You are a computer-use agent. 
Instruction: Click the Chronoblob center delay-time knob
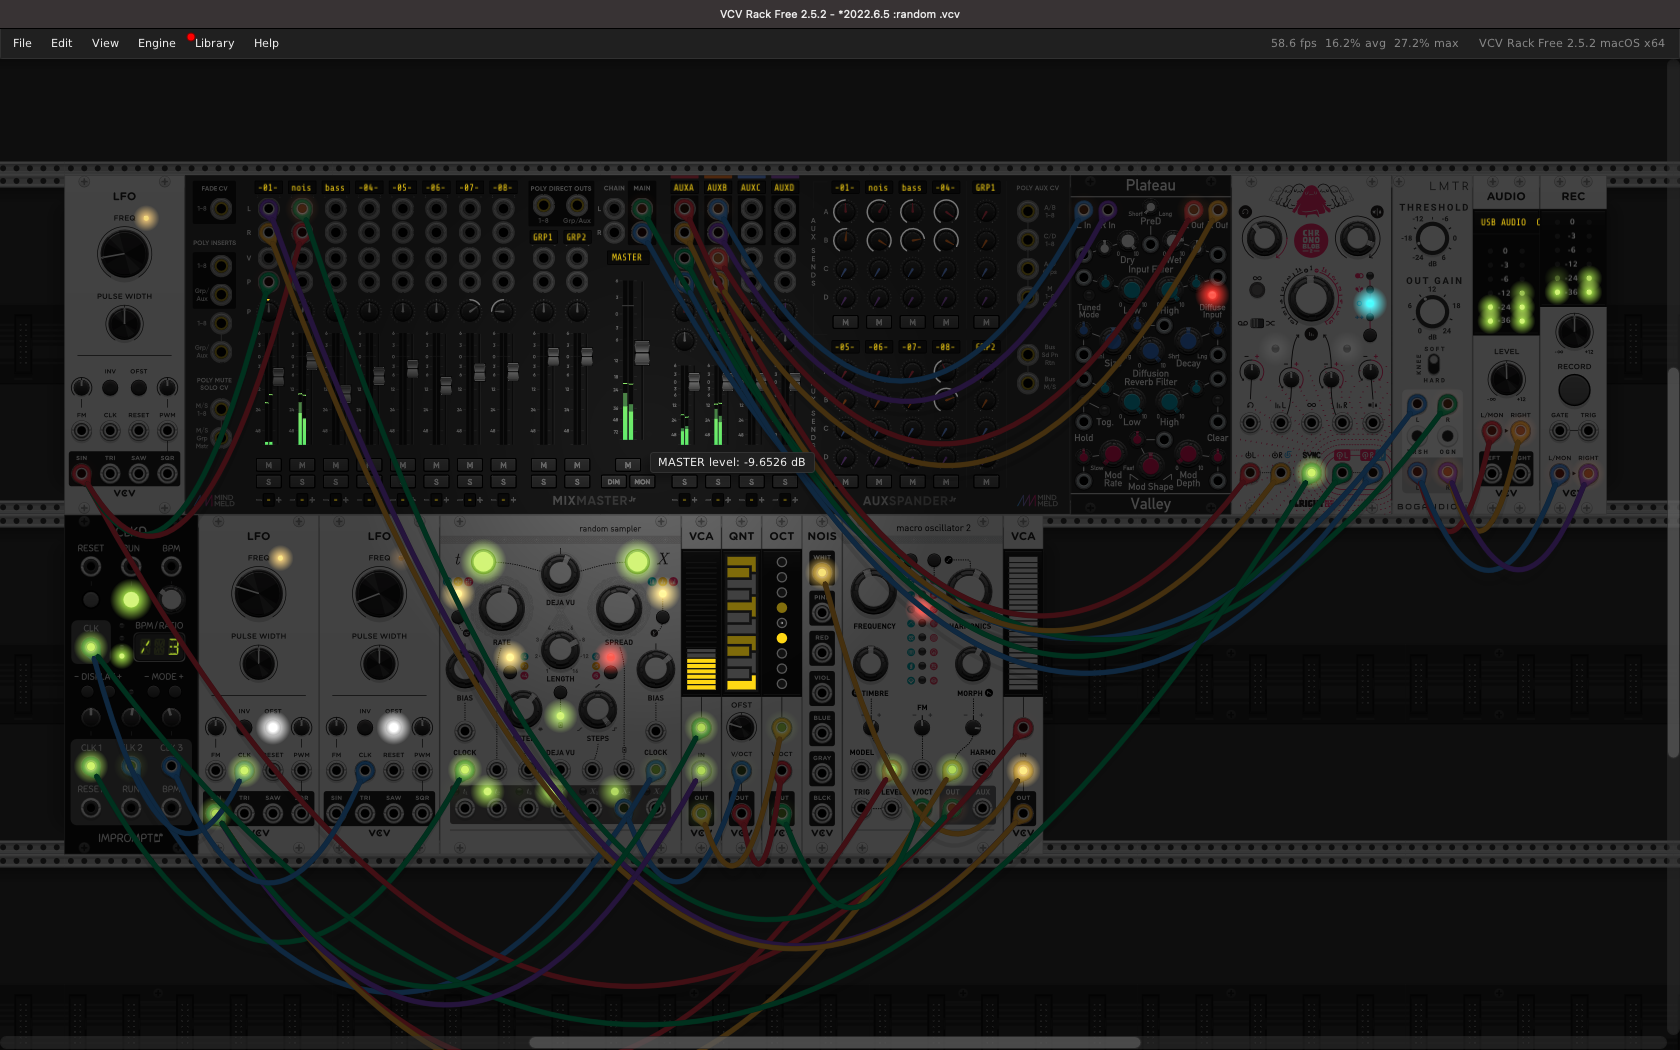(1311, 297)
